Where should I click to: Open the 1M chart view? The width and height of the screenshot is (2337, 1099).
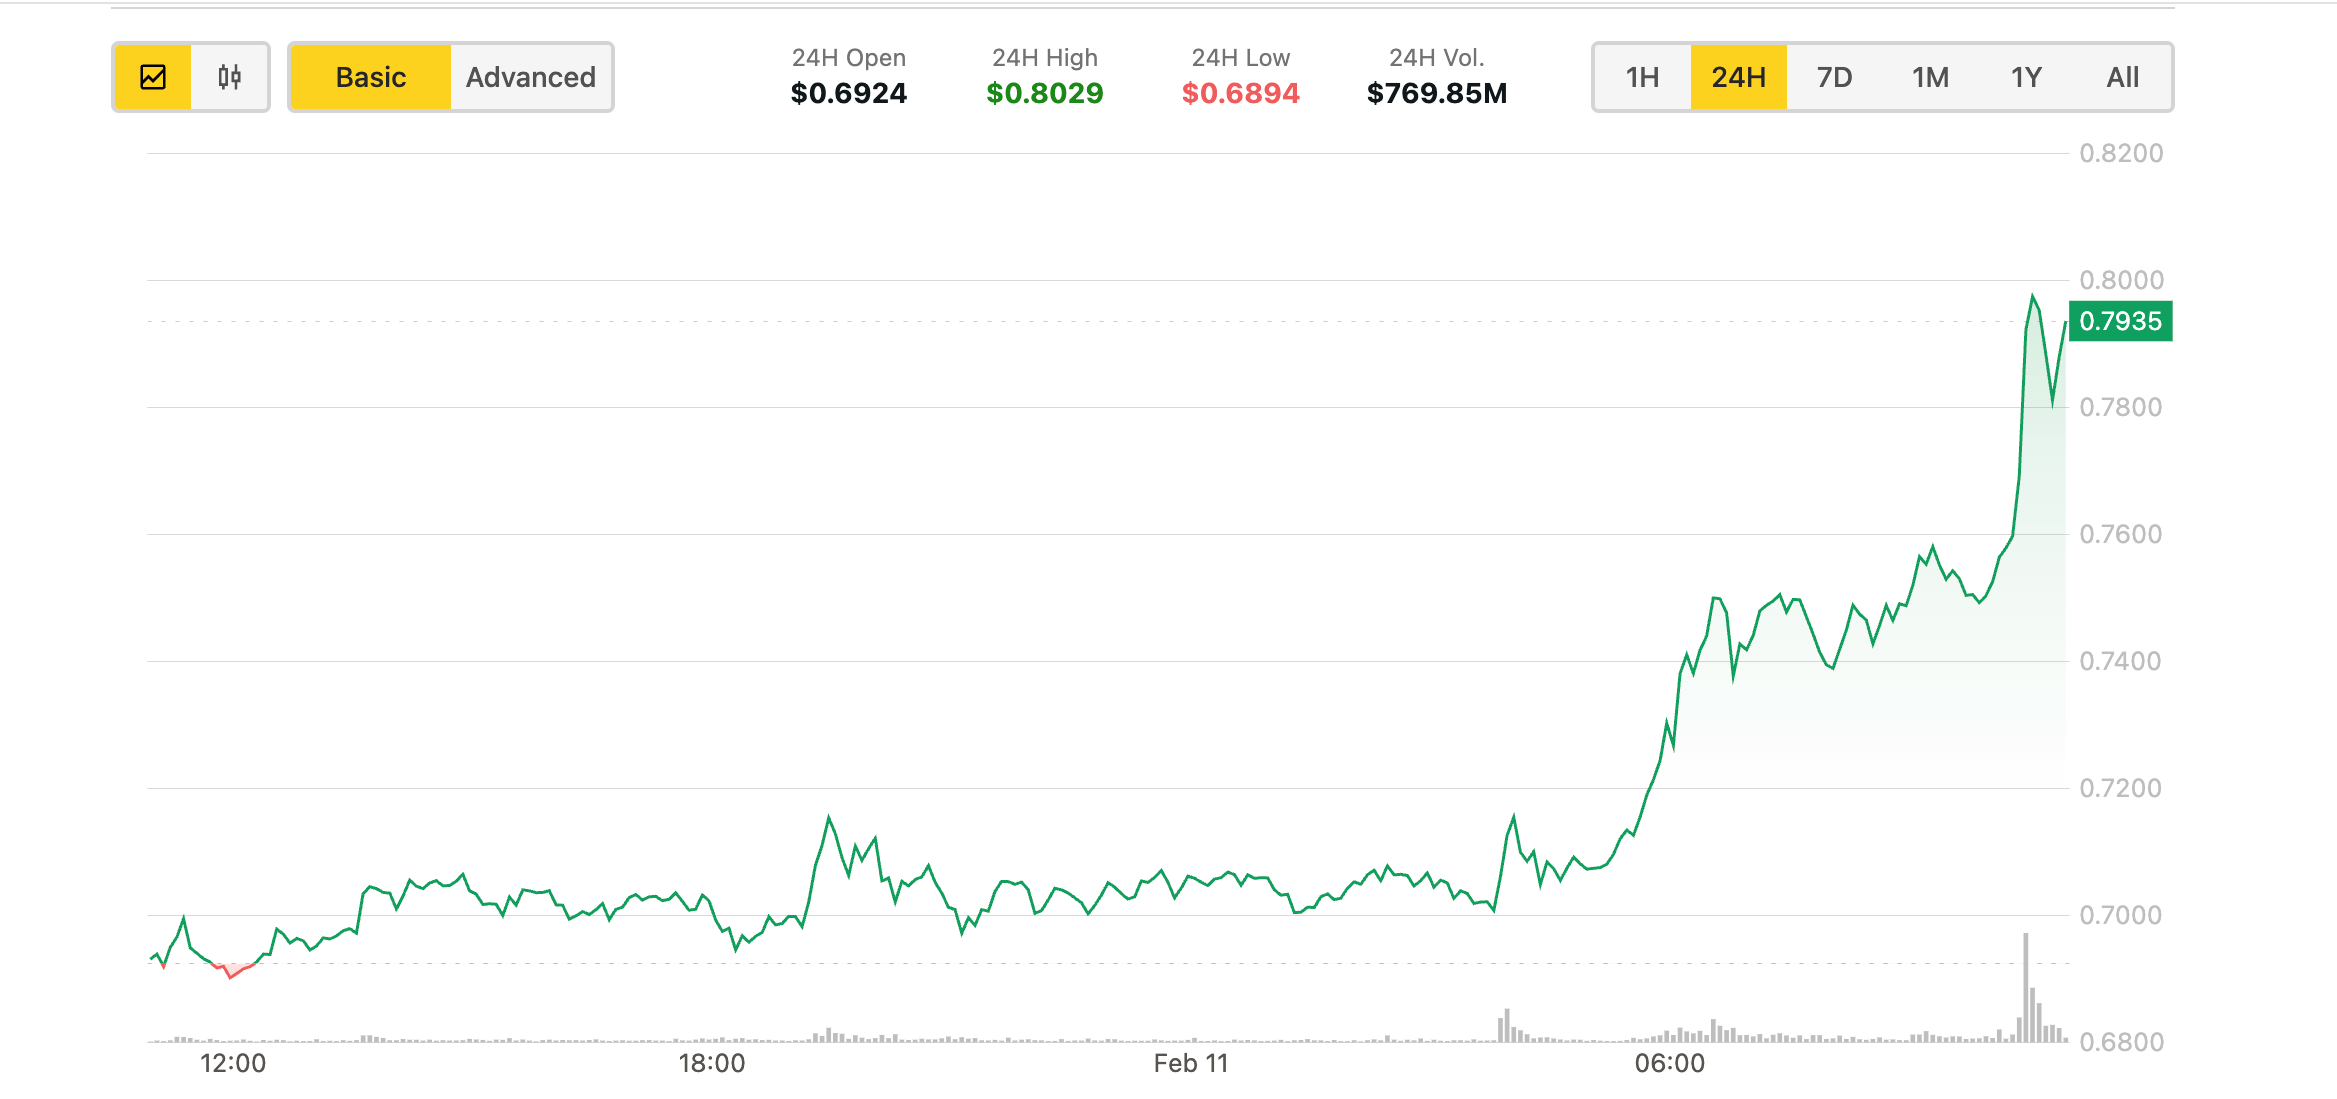pyautogui.click(x=1929, y=76)
